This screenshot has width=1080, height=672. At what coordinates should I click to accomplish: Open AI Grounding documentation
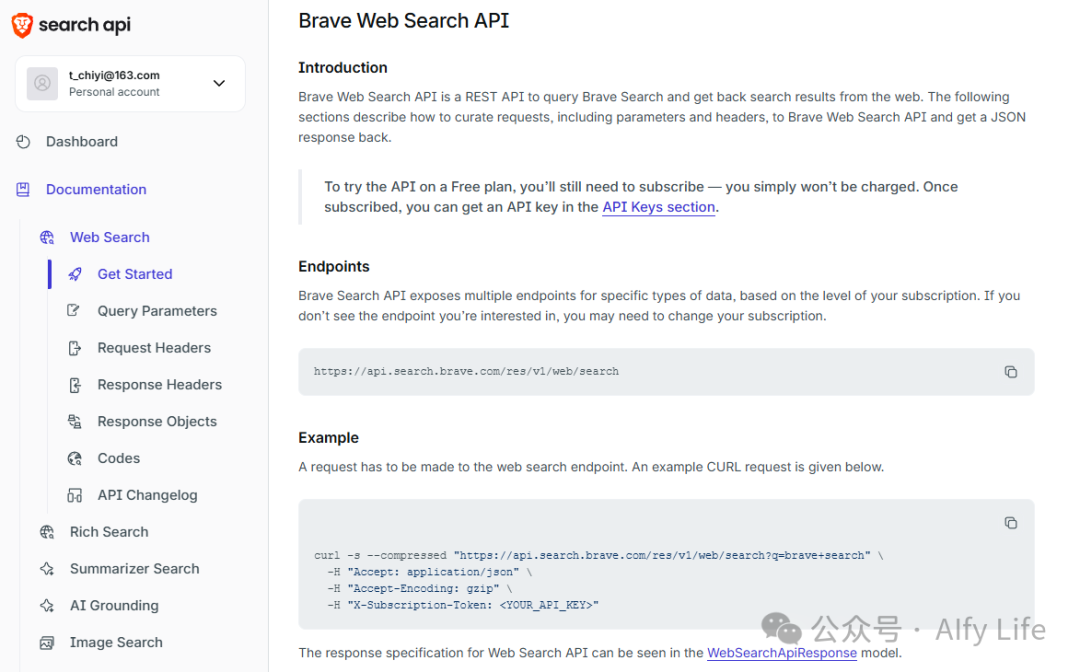click(114, 606)
